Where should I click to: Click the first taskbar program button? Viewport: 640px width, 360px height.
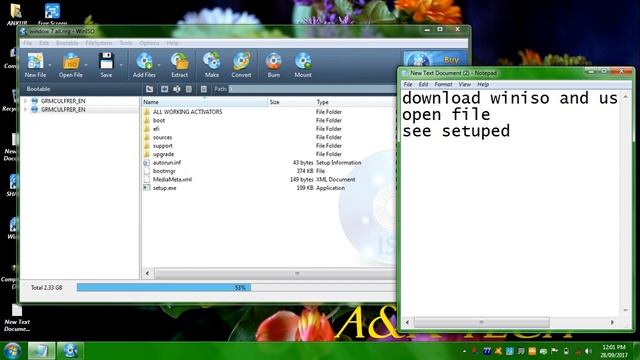click(41, 351)
